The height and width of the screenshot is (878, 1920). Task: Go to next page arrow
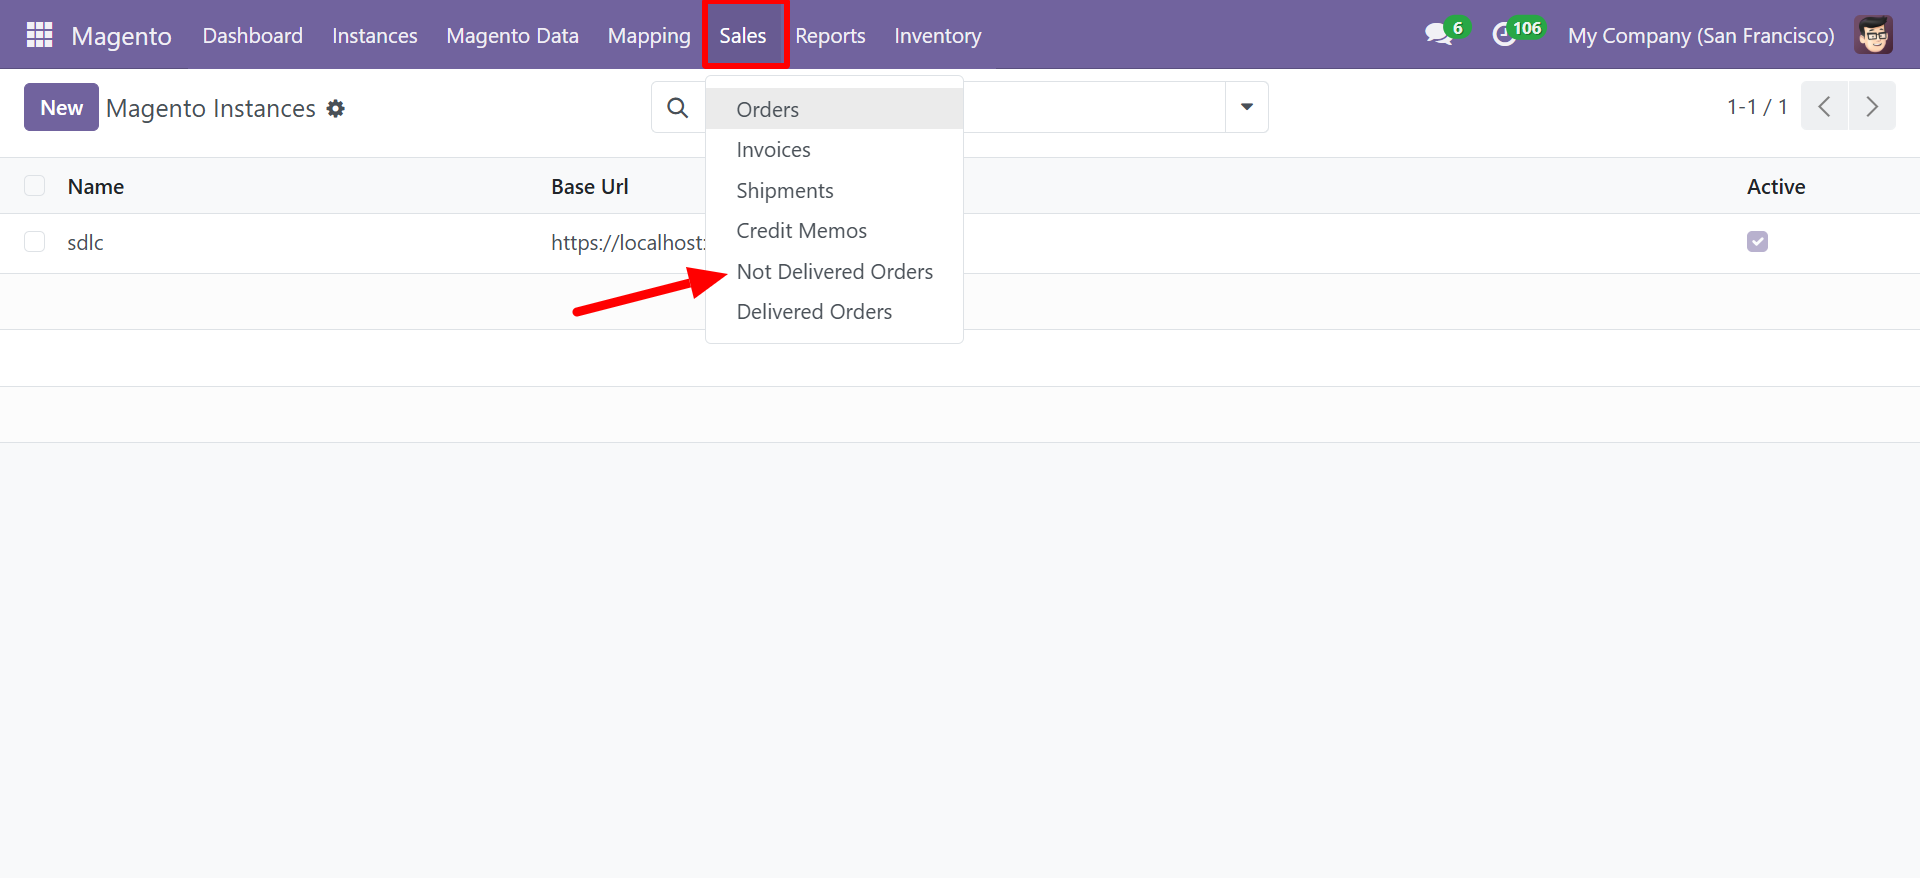pos(1872,106)
